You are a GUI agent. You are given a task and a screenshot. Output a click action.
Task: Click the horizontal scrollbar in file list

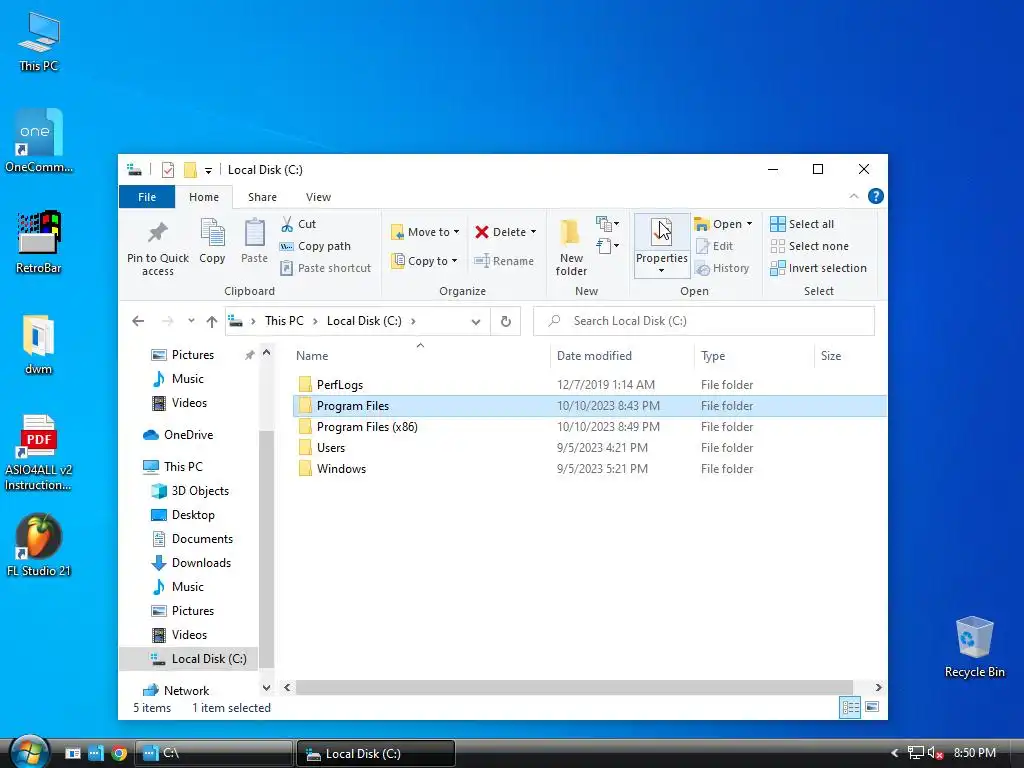tap(574, 687)
